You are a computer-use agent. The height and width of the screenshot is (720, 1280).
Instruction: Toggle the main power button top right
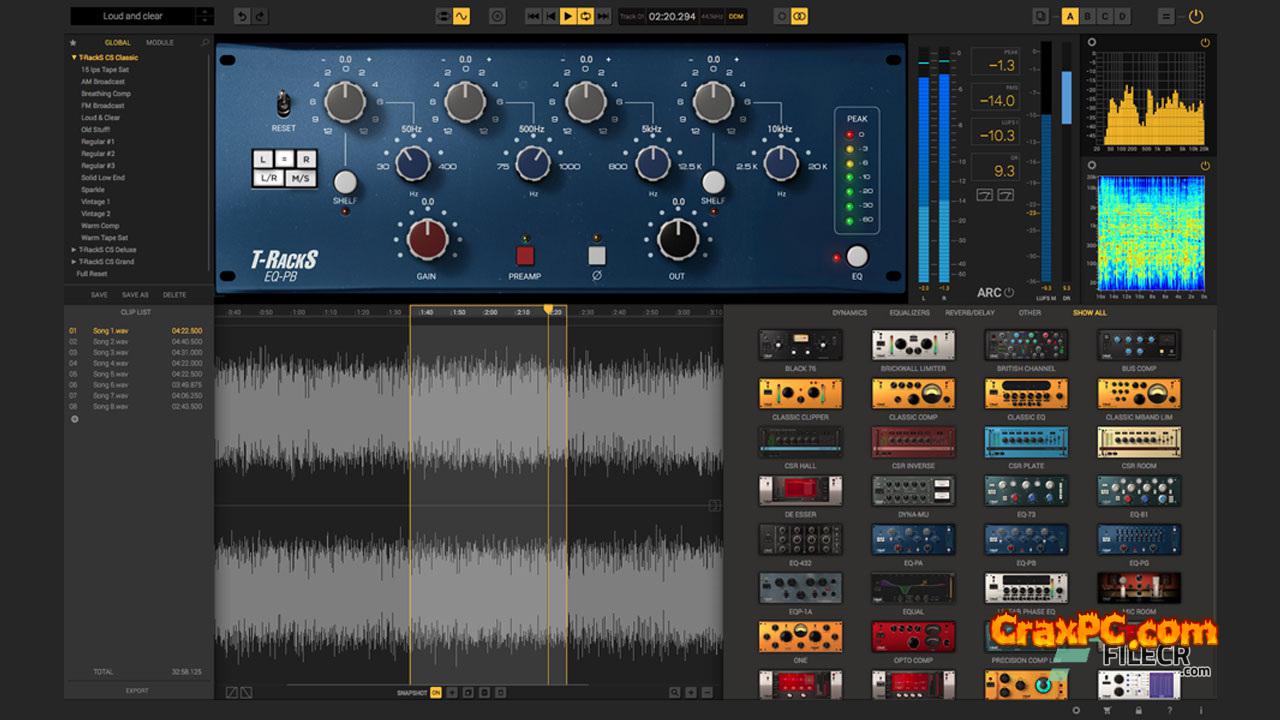tap(1196, 16)
